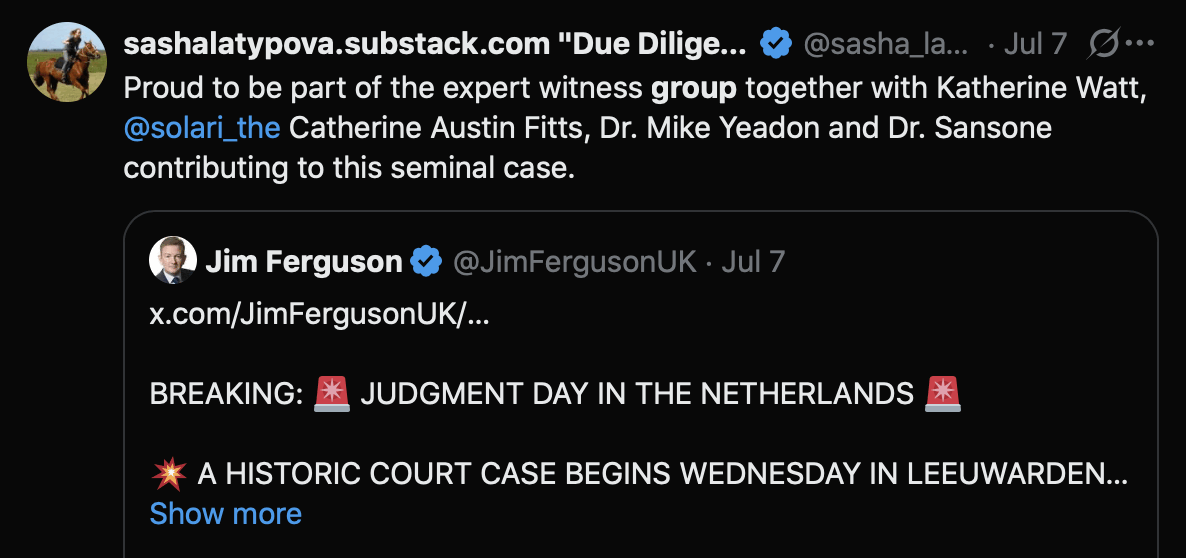Click Jim Ferguson's blue verified badge

(x=427, y=262)
